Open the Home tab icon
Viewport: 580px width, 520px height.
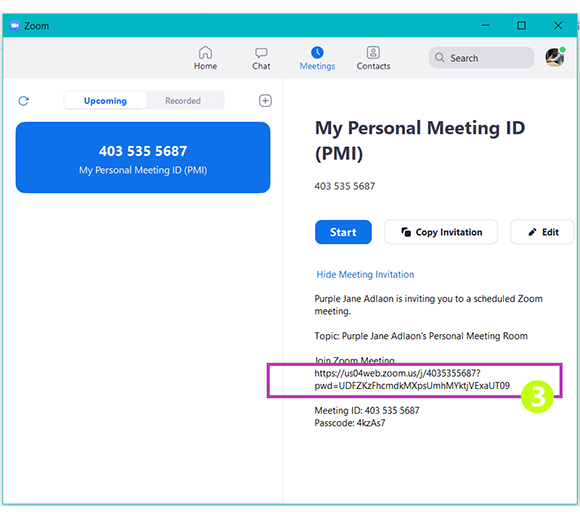[205, 53]
